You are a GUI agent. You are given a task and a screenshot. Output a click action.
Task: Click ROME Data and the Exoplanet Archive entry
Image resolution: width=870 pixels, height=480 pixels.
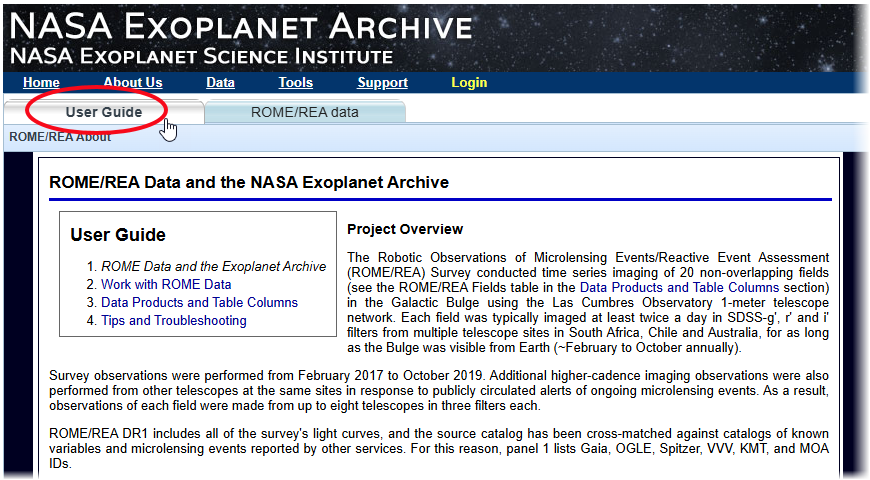pos(214,267)
